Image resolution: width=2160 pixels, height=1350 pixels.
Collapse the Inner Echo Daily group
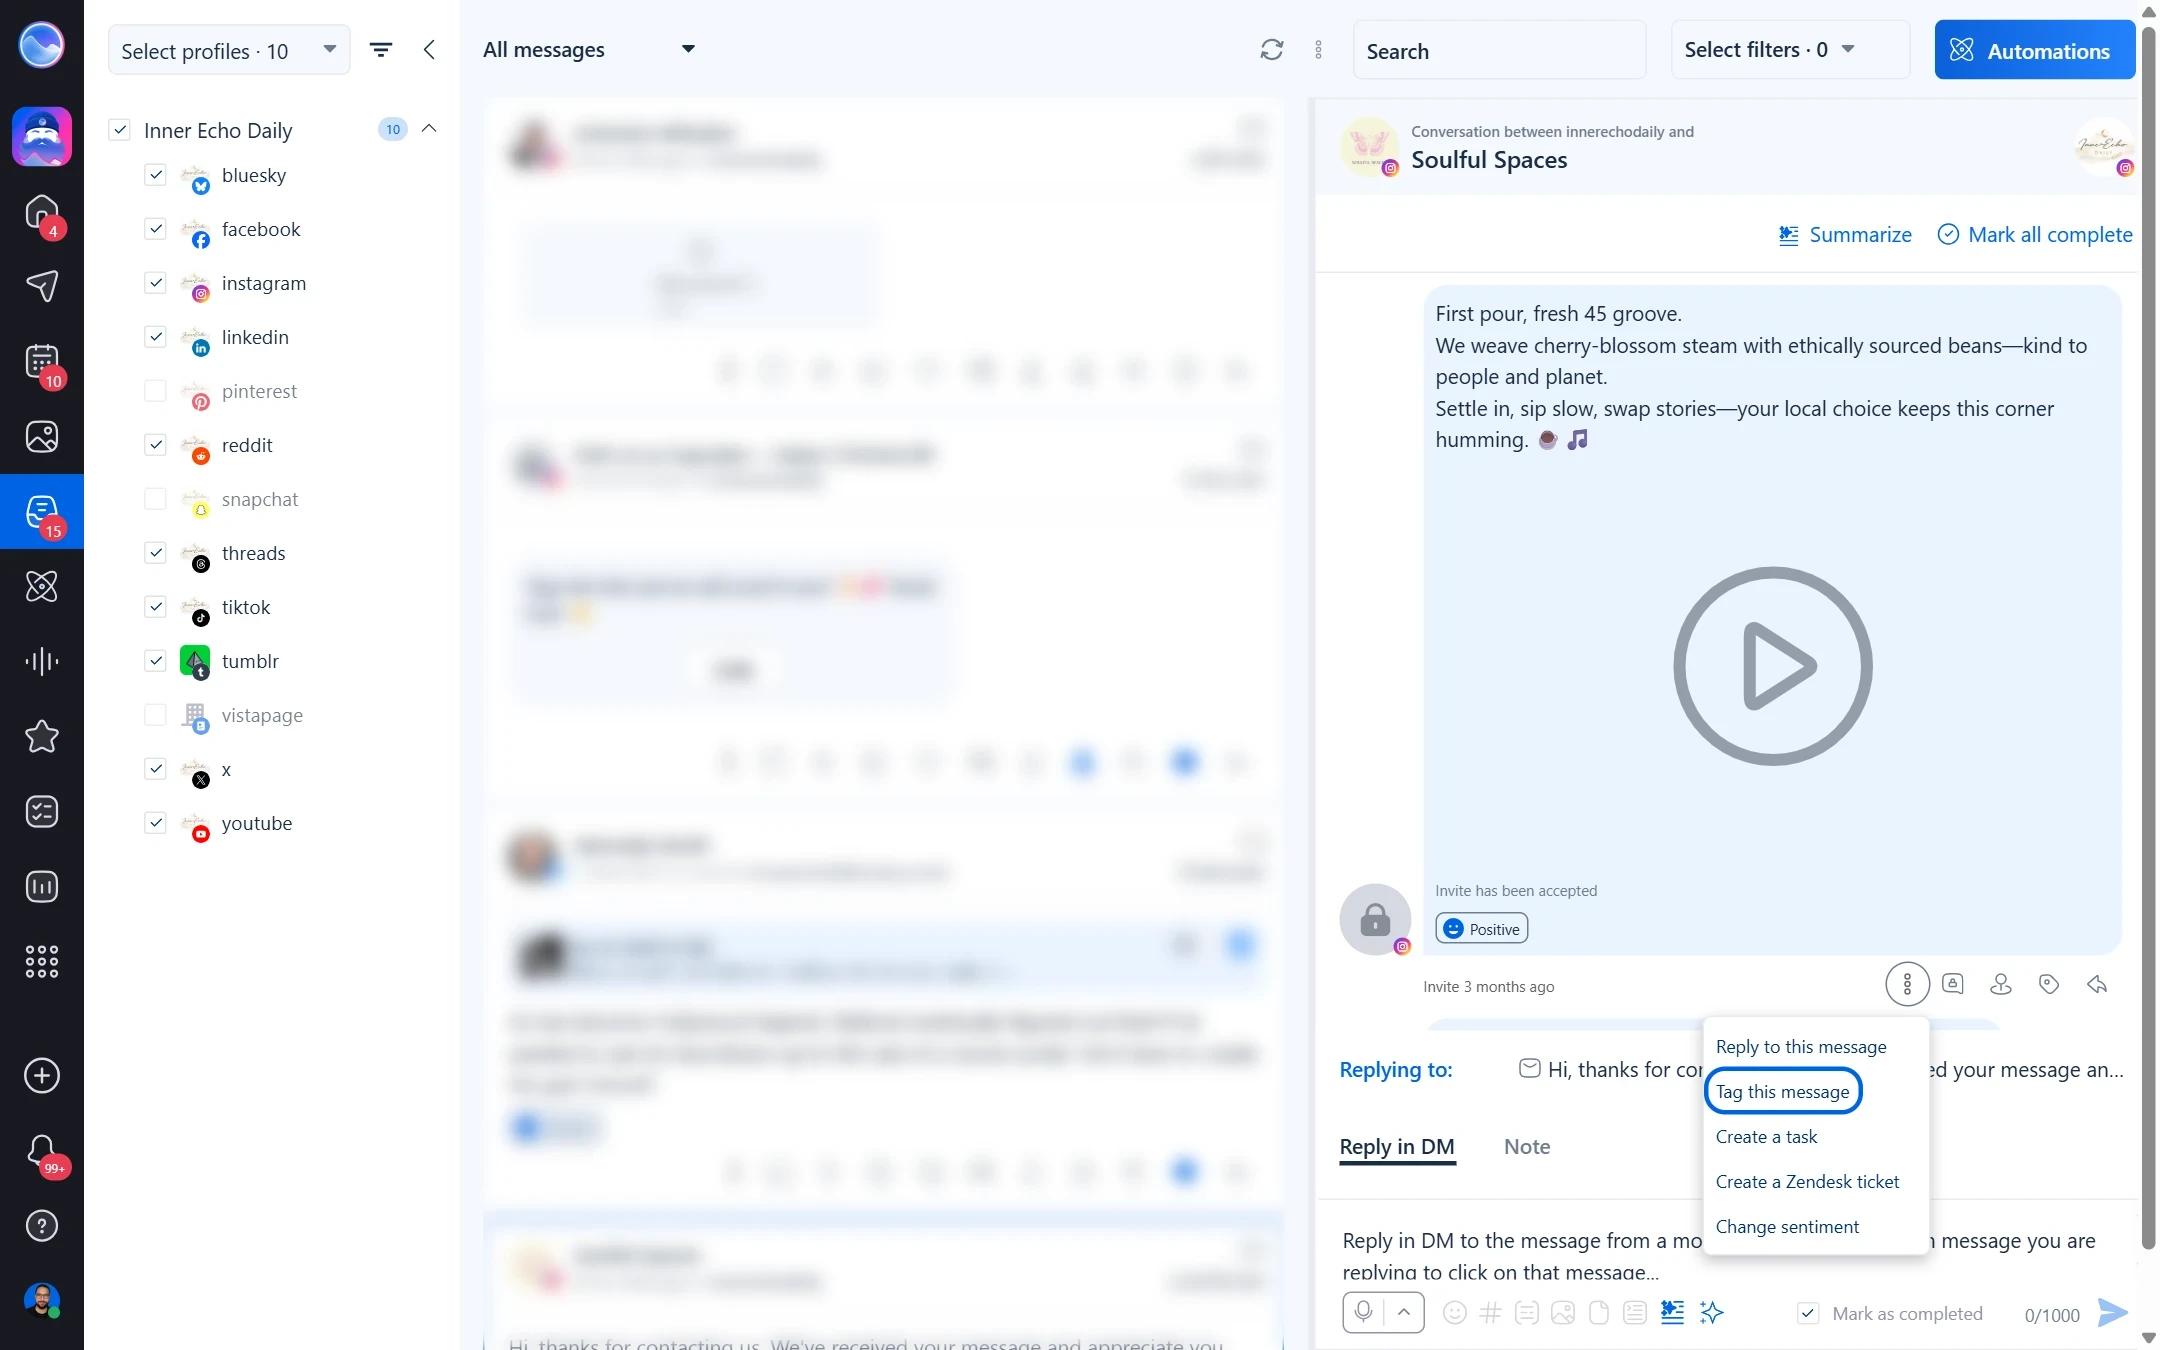click(430, 129)
